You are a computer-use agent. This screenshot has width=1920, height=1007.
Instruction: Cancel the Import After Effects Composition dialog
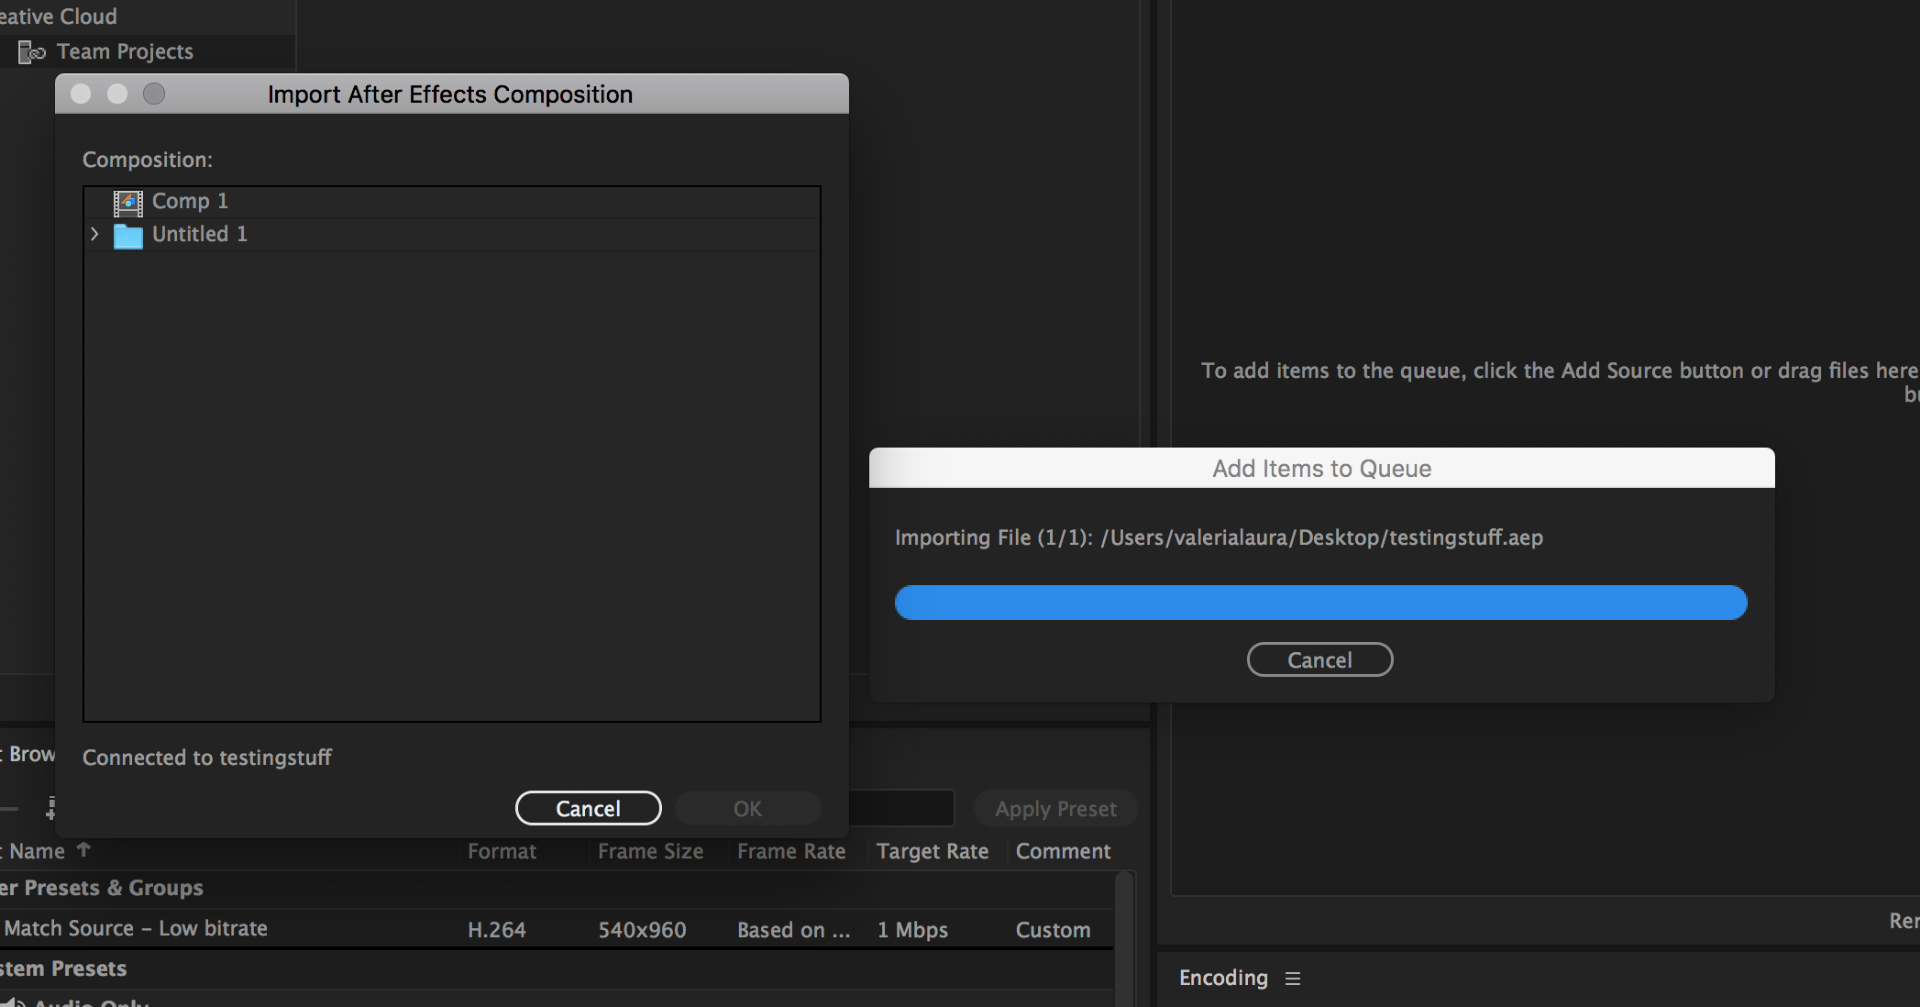(x=588, y=808)
